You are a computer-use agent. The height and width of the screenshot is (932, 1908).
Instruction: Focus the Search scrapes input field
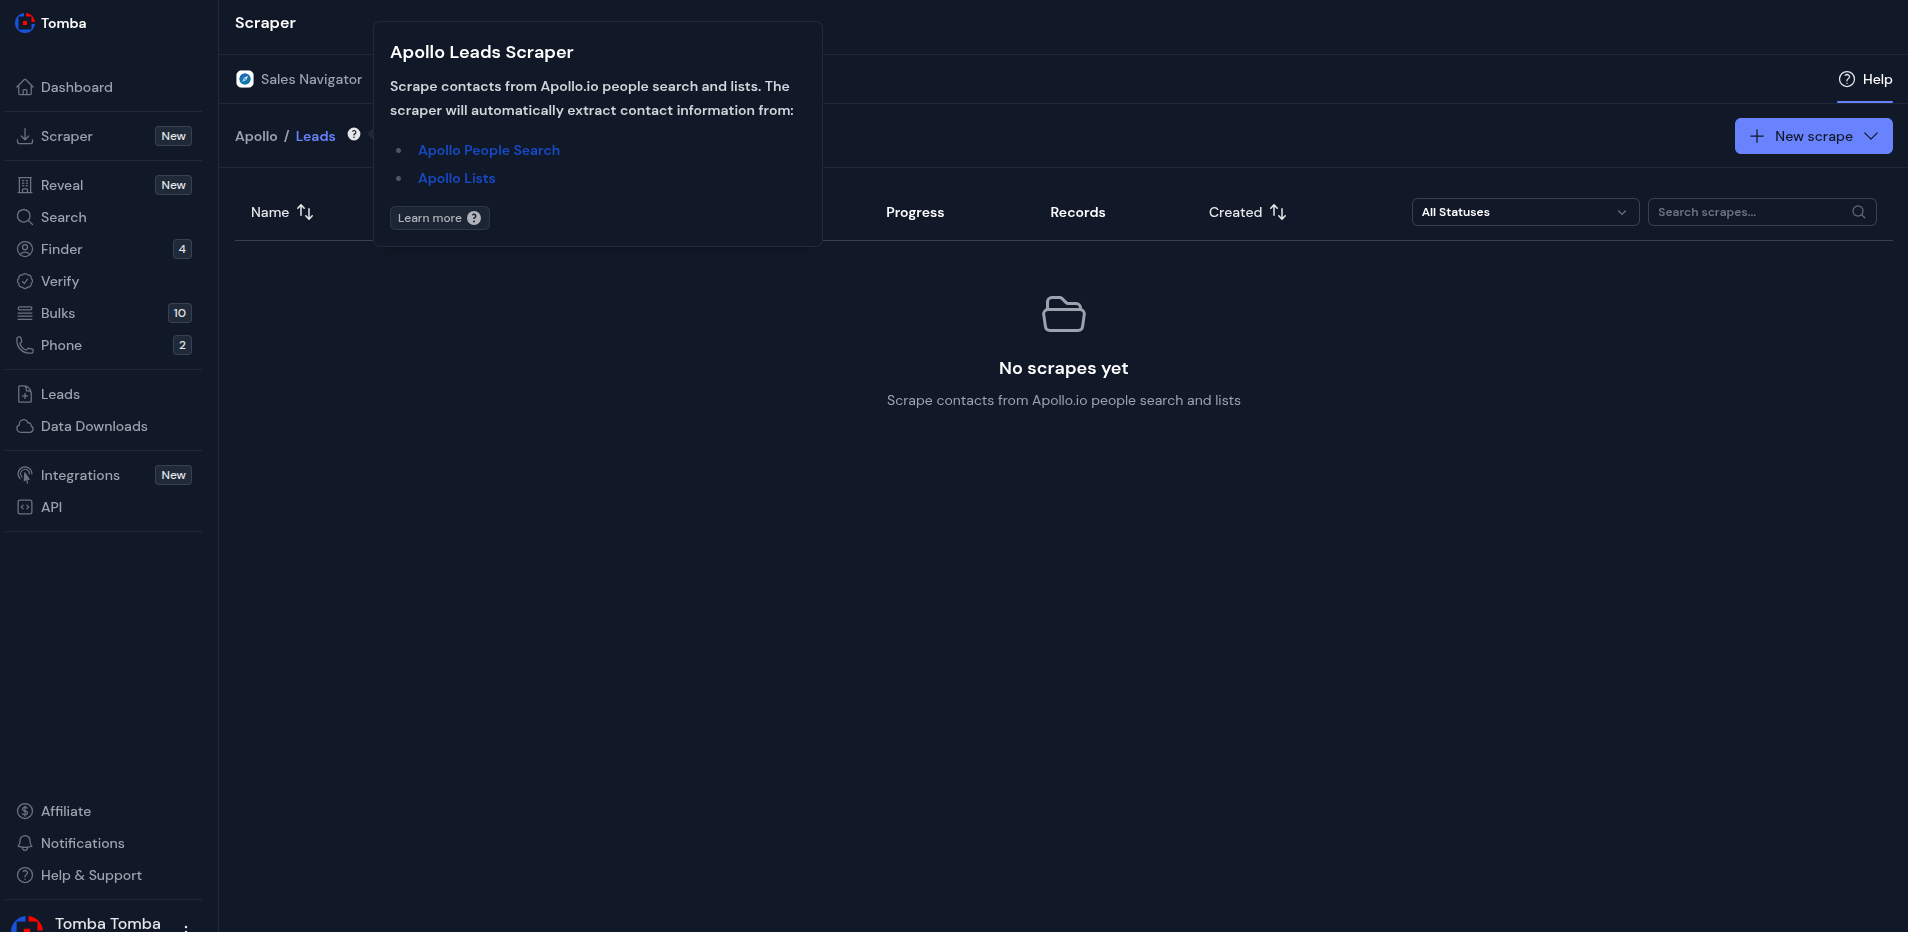[1750, 212]
